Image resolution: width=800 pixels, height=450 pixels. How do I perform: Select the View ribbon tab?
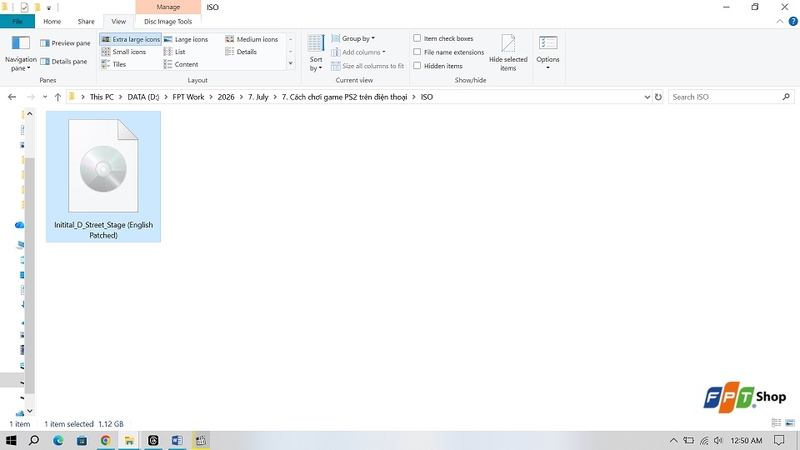tap(118, 21)
